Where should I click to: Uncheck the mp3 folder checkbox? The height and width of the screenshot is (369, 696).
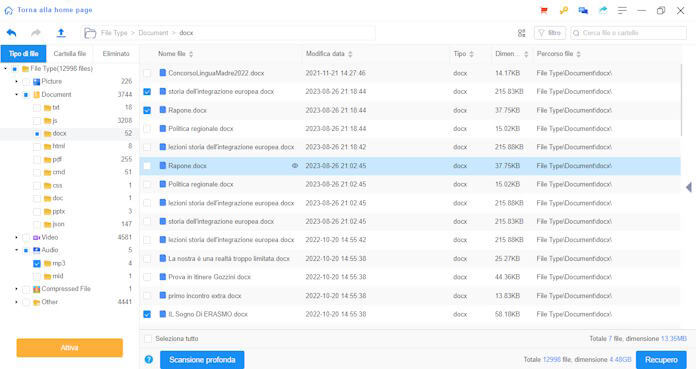[x=37, y=264]
